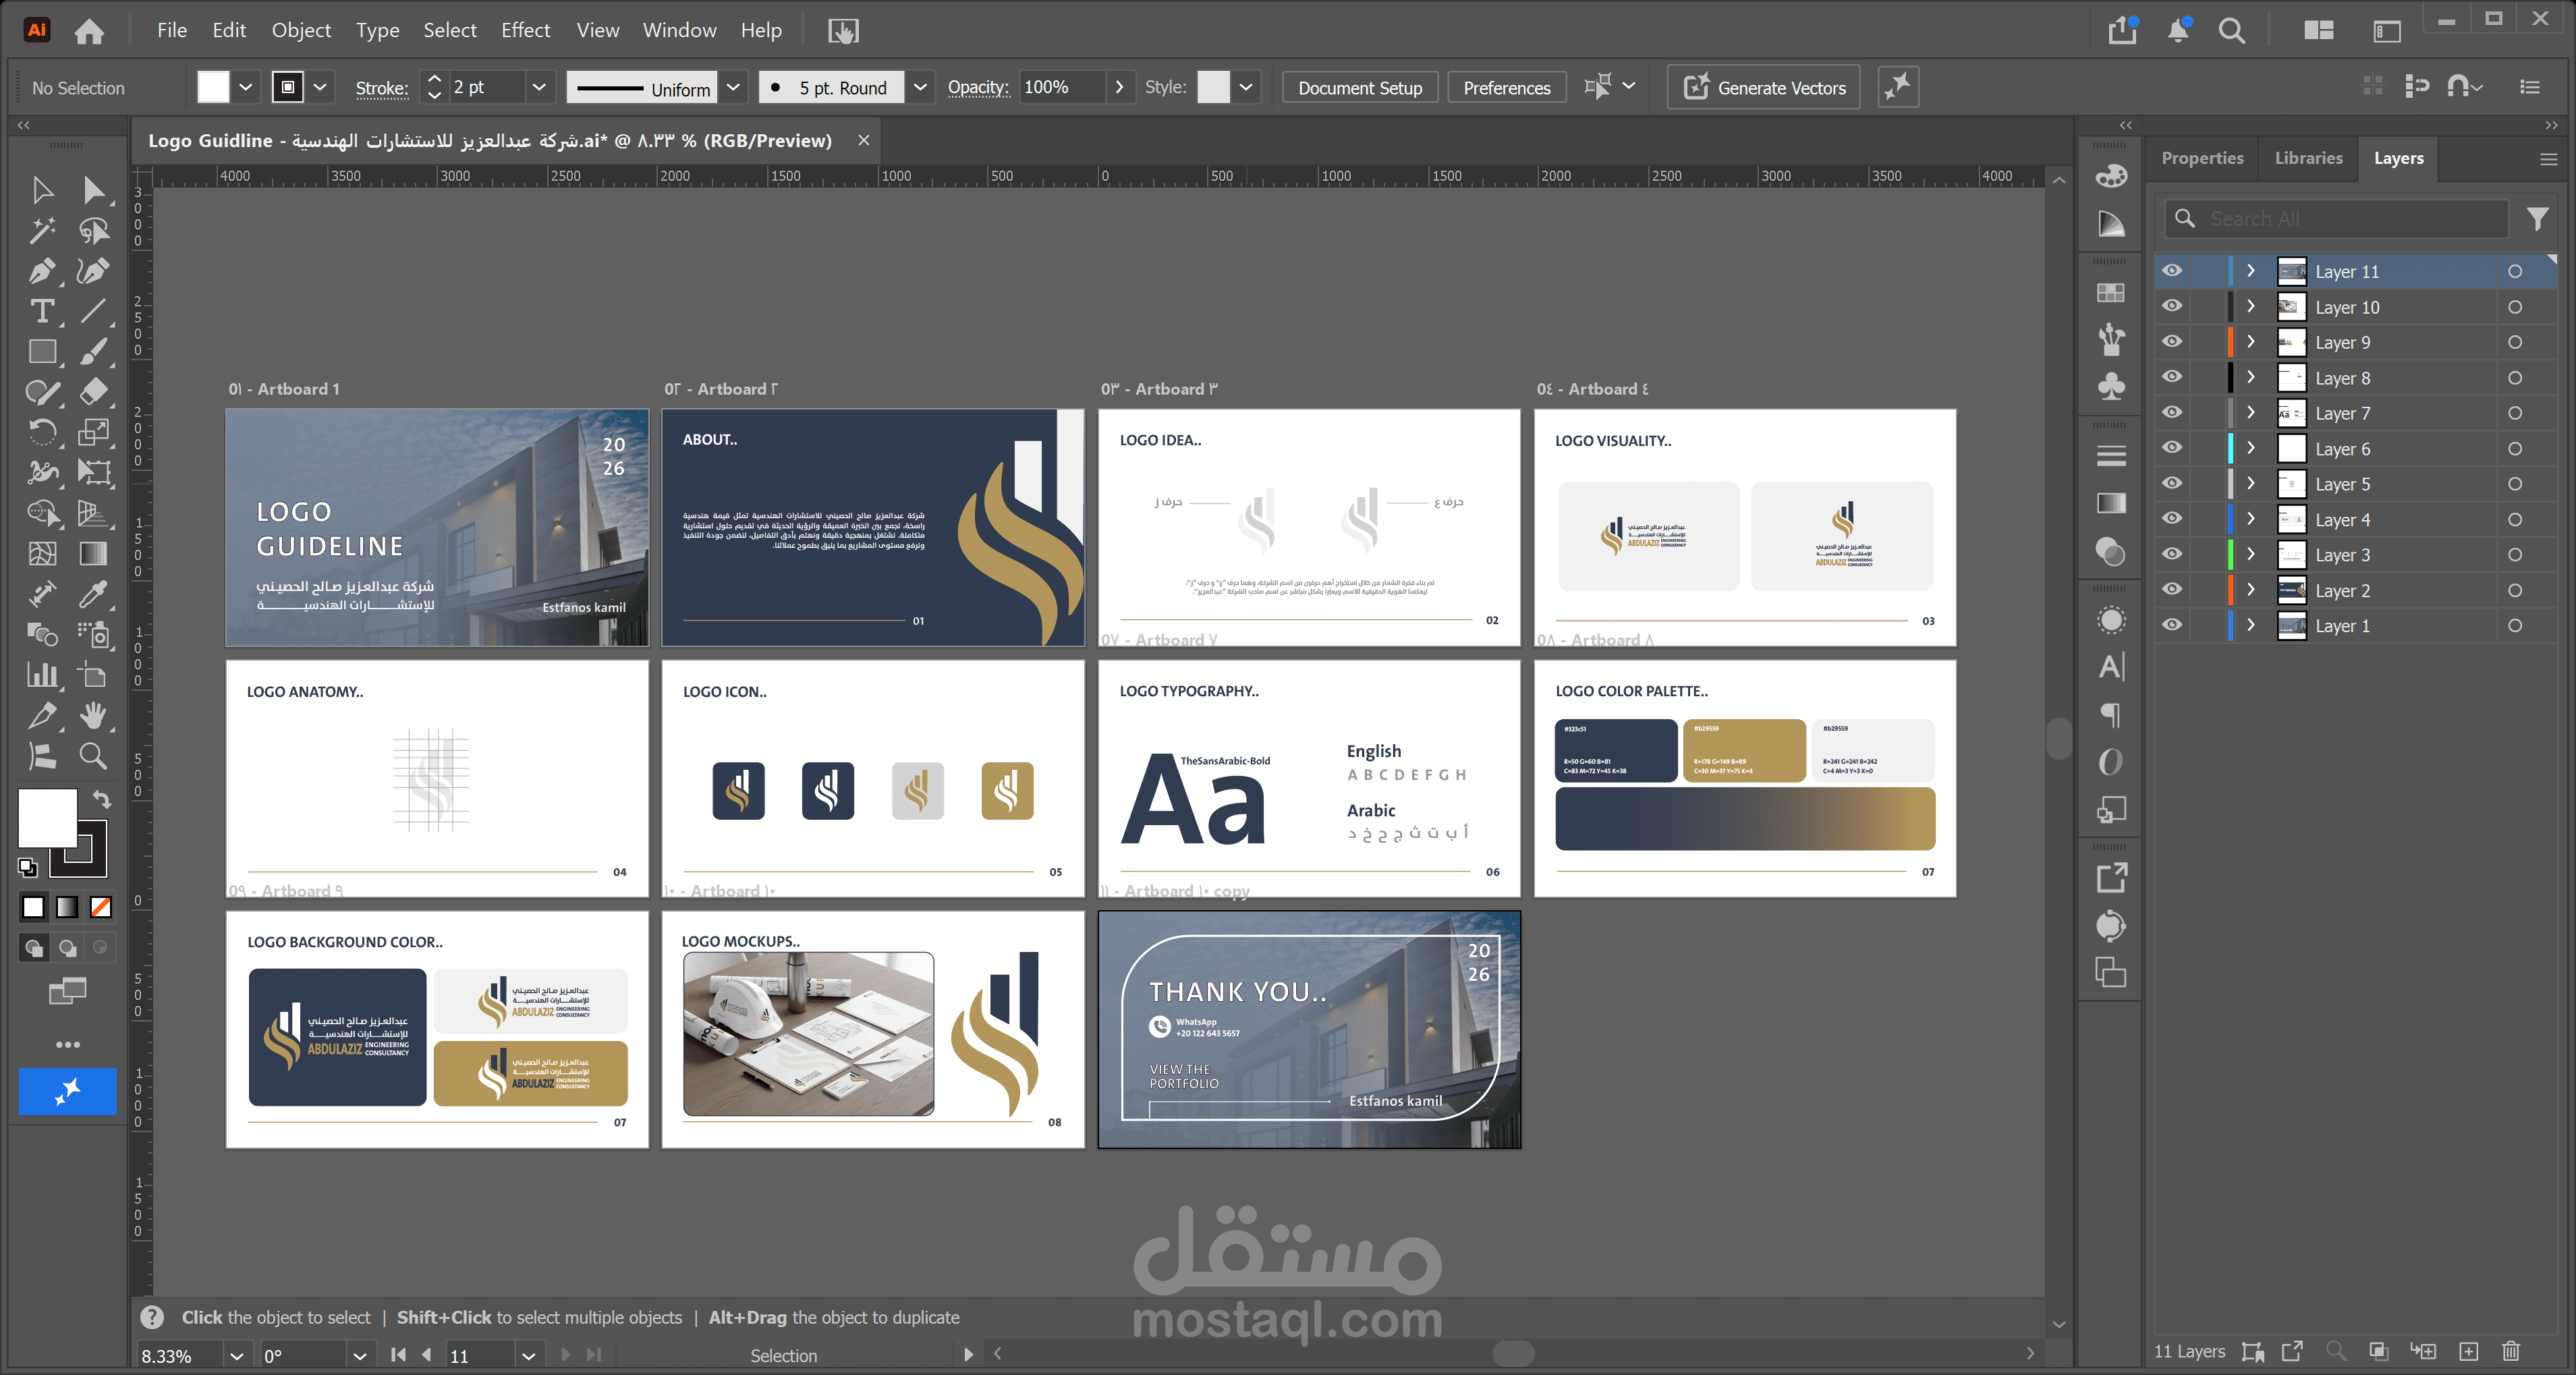Open the Window menu

coord(679,30)
